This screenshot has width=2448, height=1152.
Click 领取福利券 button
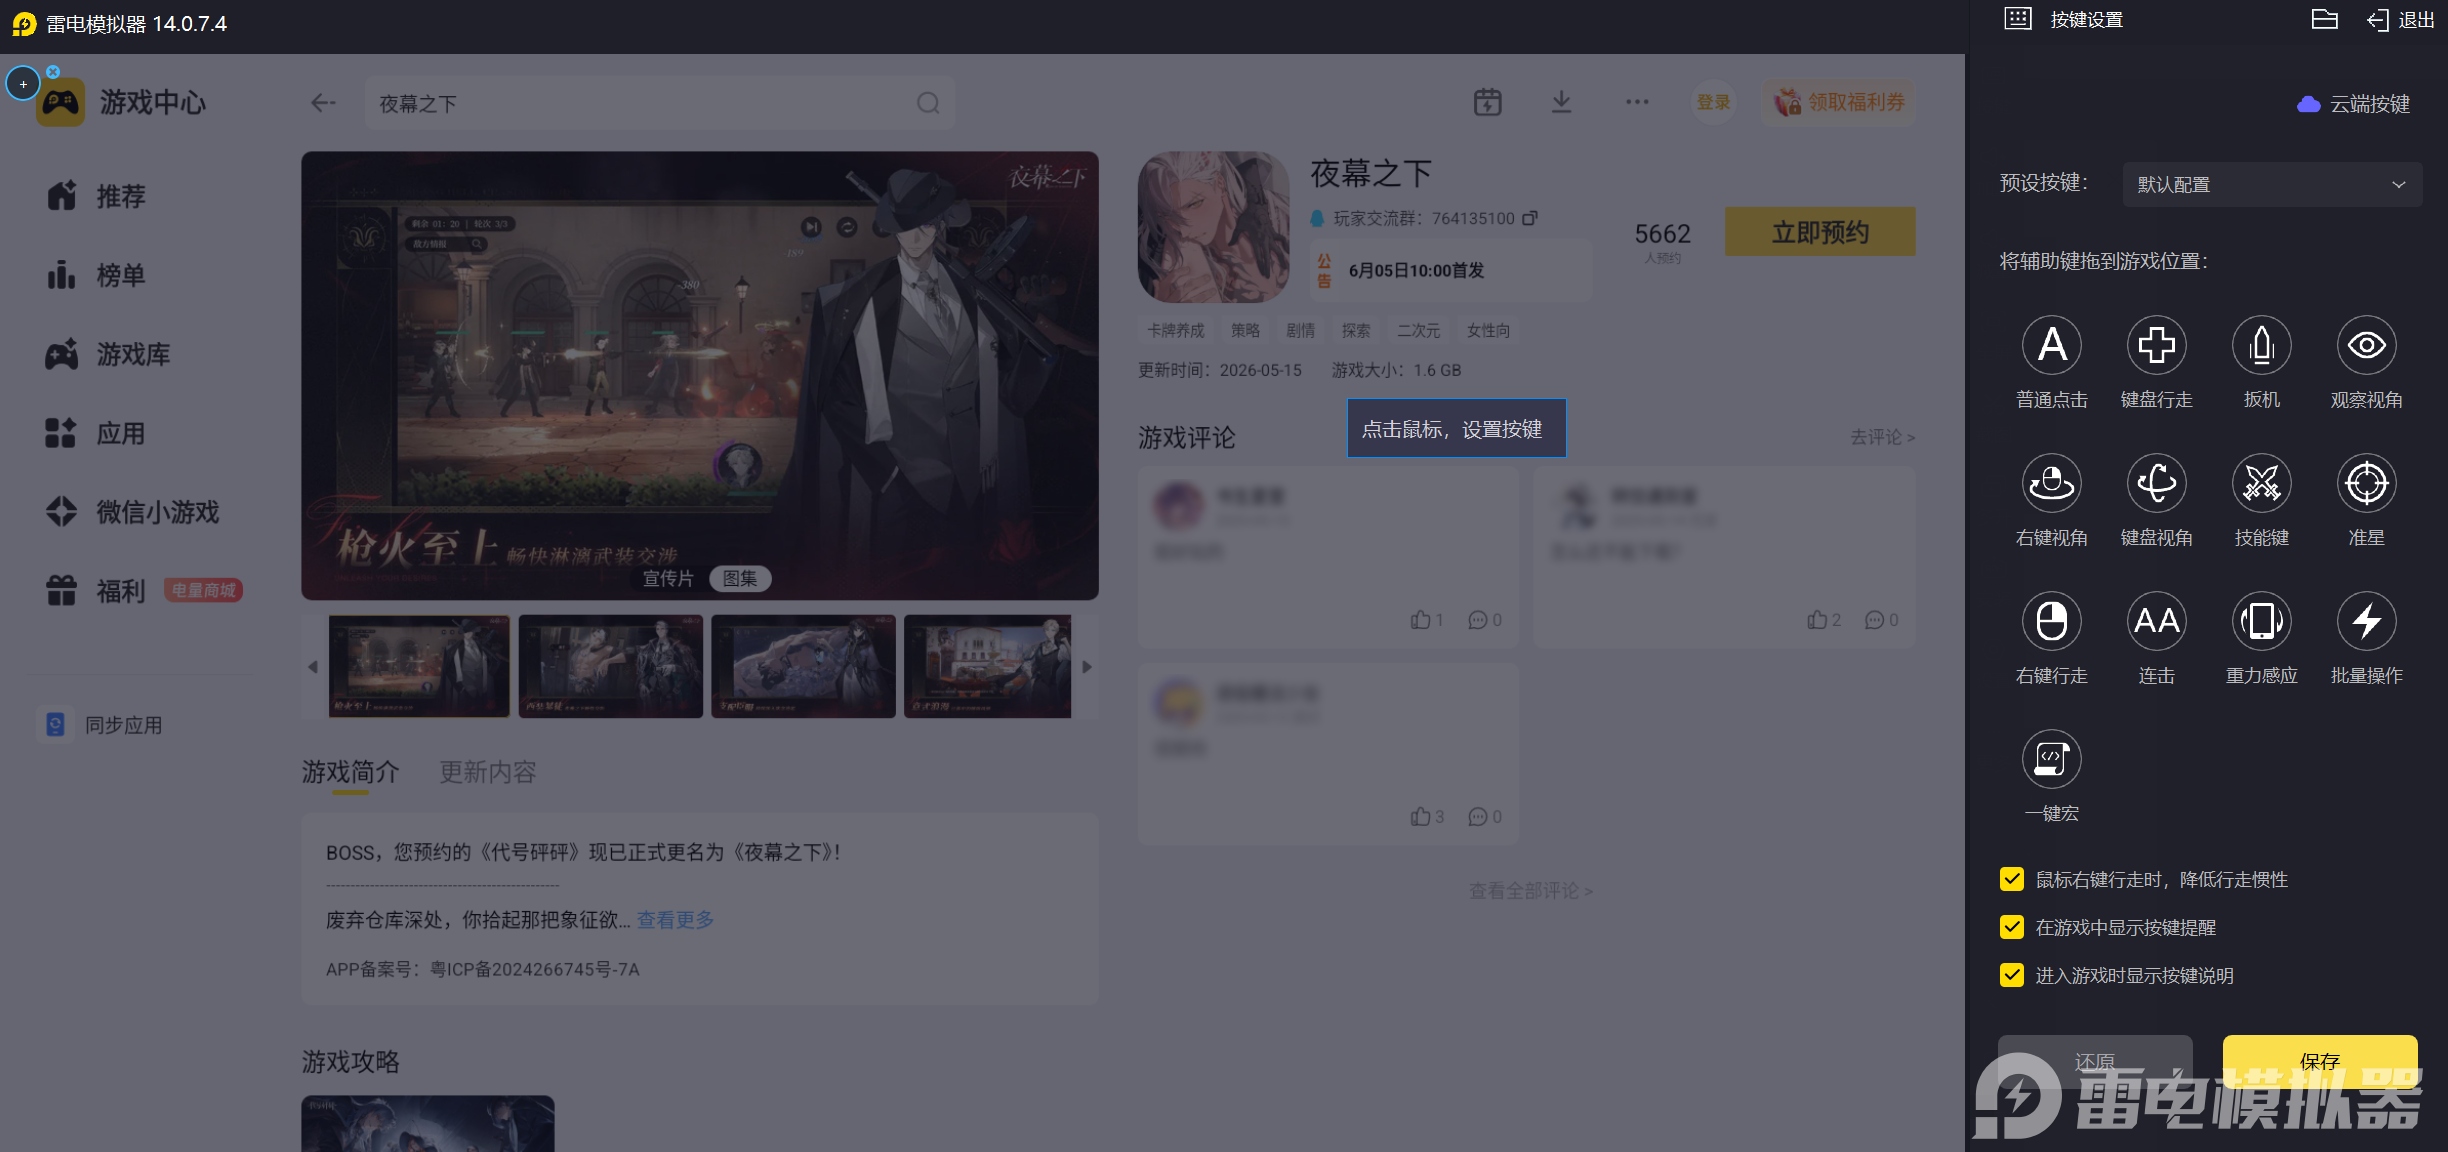(1839, 102)
